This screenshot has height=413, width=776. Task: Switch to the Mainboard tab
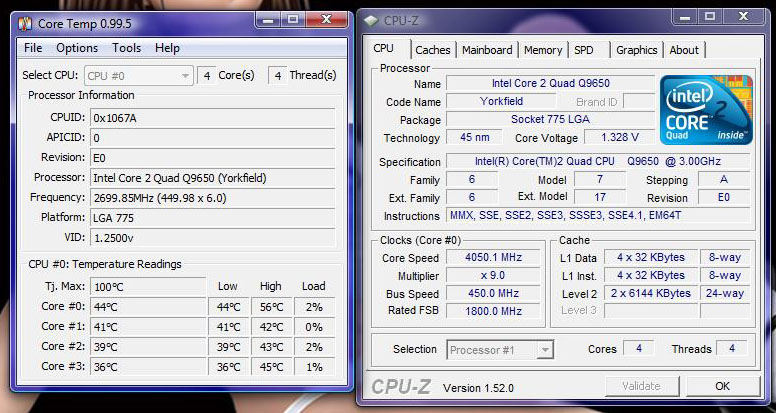487,50
